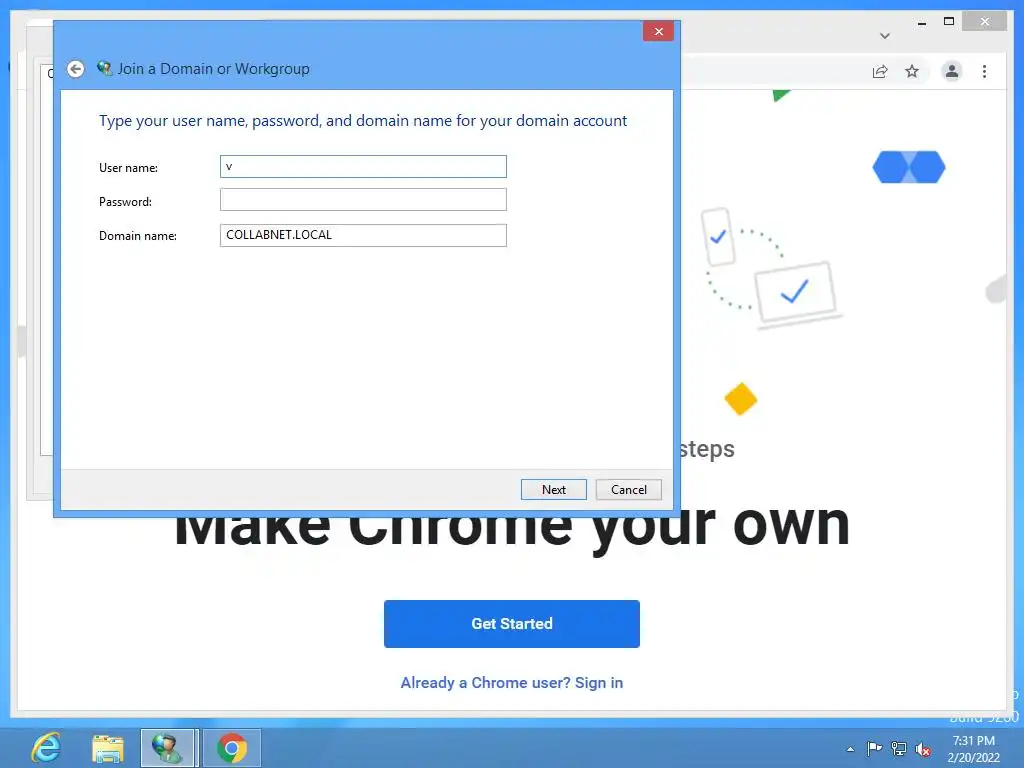Bookmark this tab with the star icon
Image resolution: width=1024 pixels, height=768 pixels.
click(912, 71)
